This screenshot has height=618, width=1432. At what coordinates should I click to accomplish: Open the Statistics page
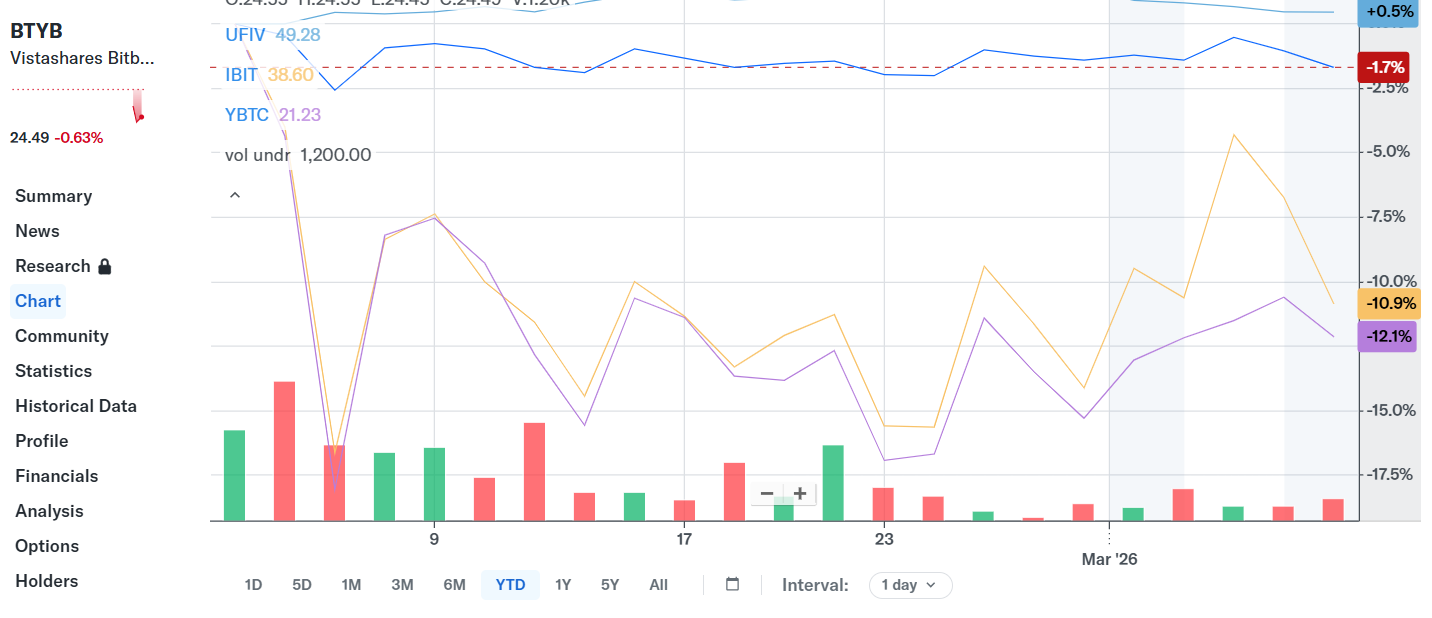click(53, 371)
